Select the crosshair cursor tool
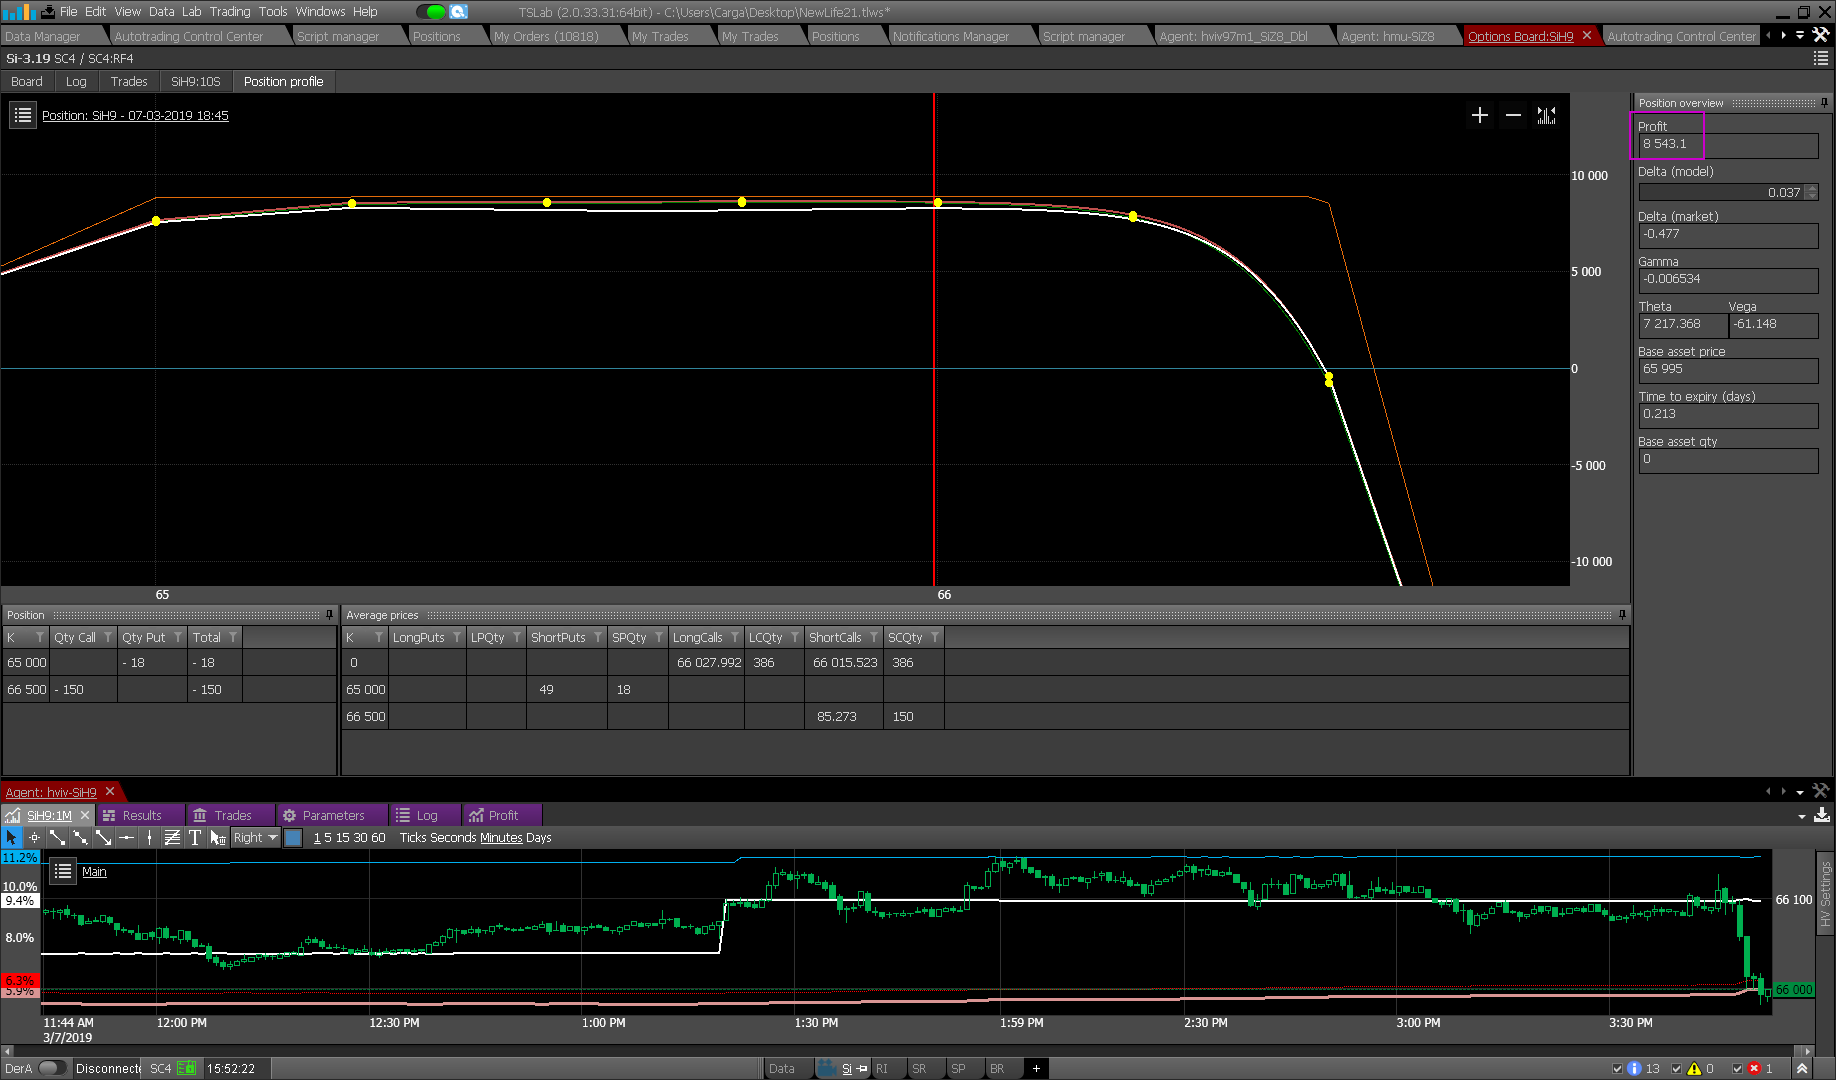Image resolution: width=1836 pixels, height=1080 pixels. pyautogui.click(x=34, y=838)
